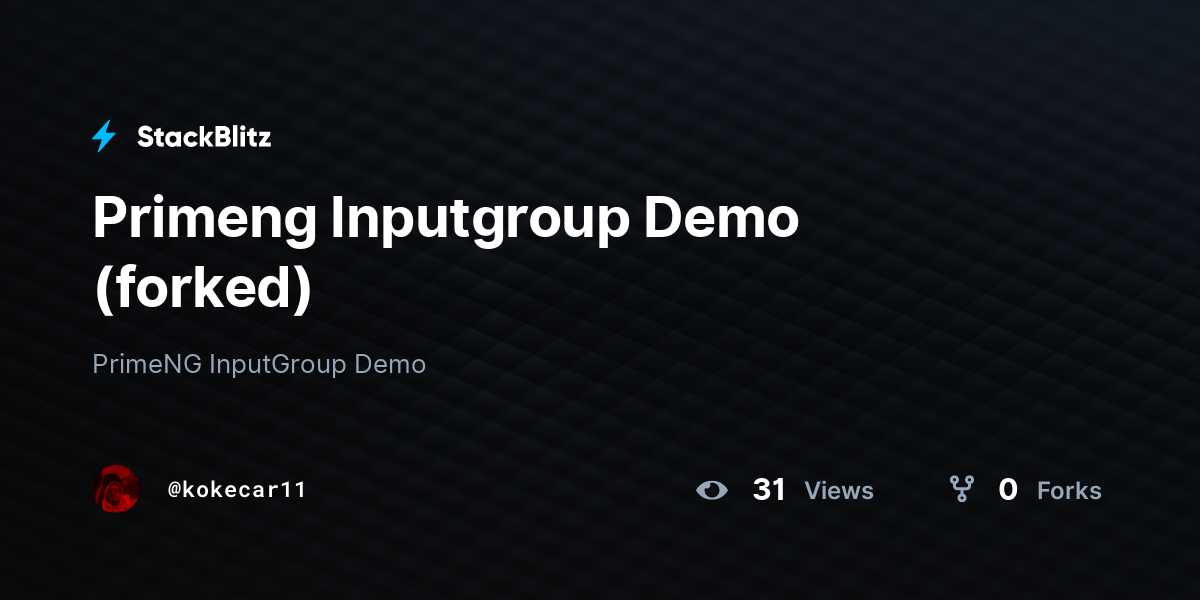Image resolution: width=1200 pixels, height=600 pixels.
Task: Click Demo in the gray subtitle
Action: point(392,364)
